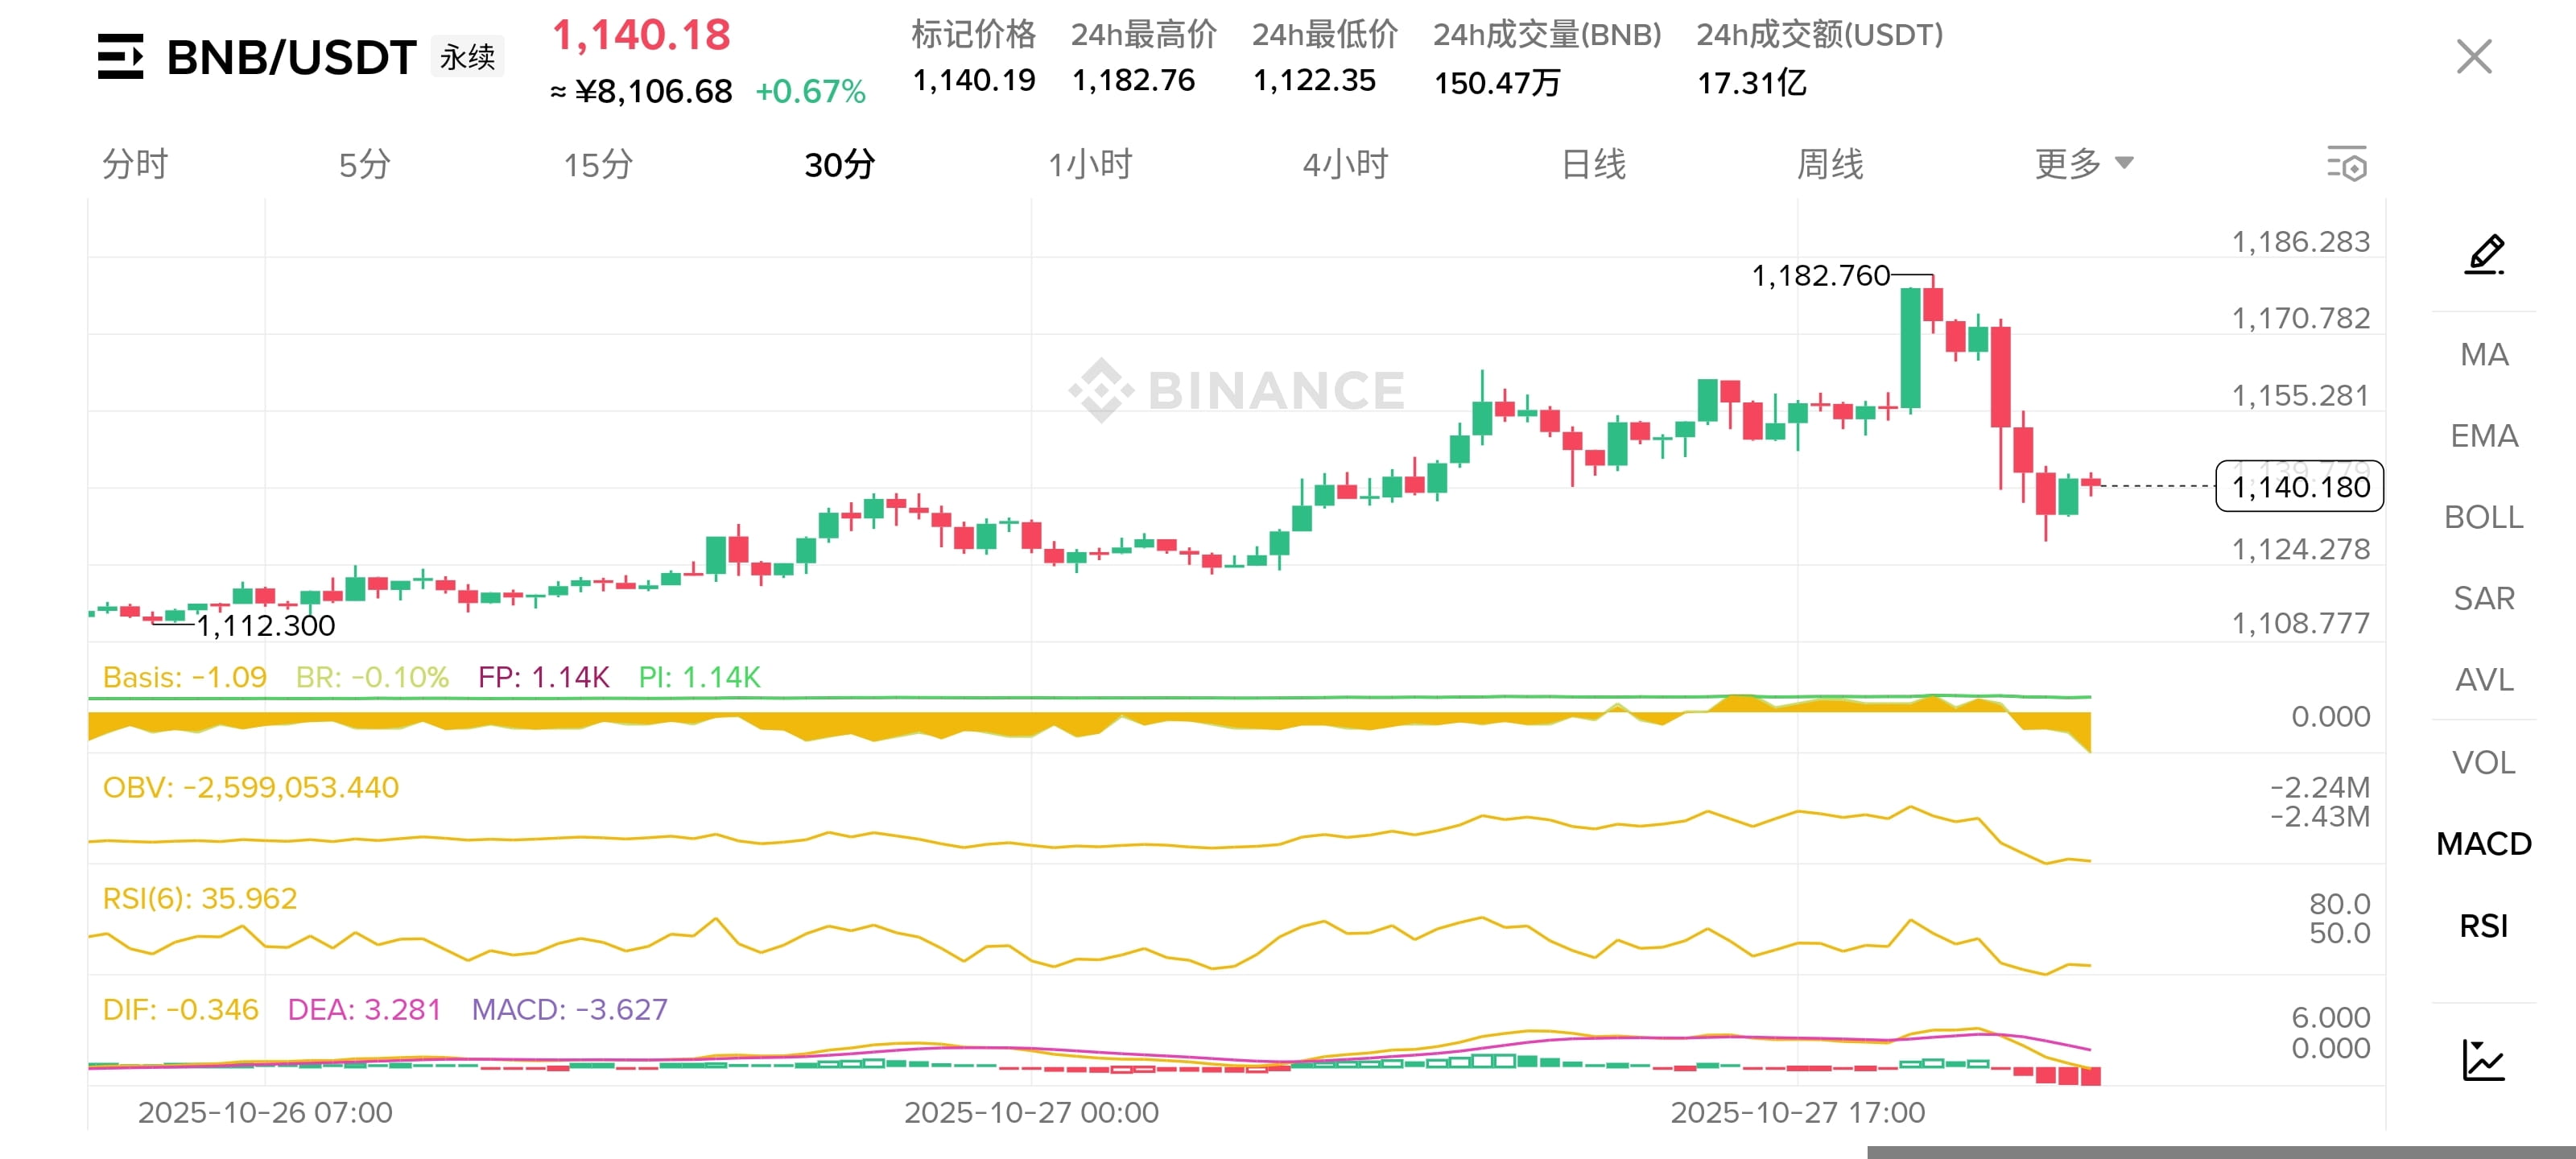2576x1159 pixels.
Task: Click the chart settings icon
Action: coord(2346,164)
